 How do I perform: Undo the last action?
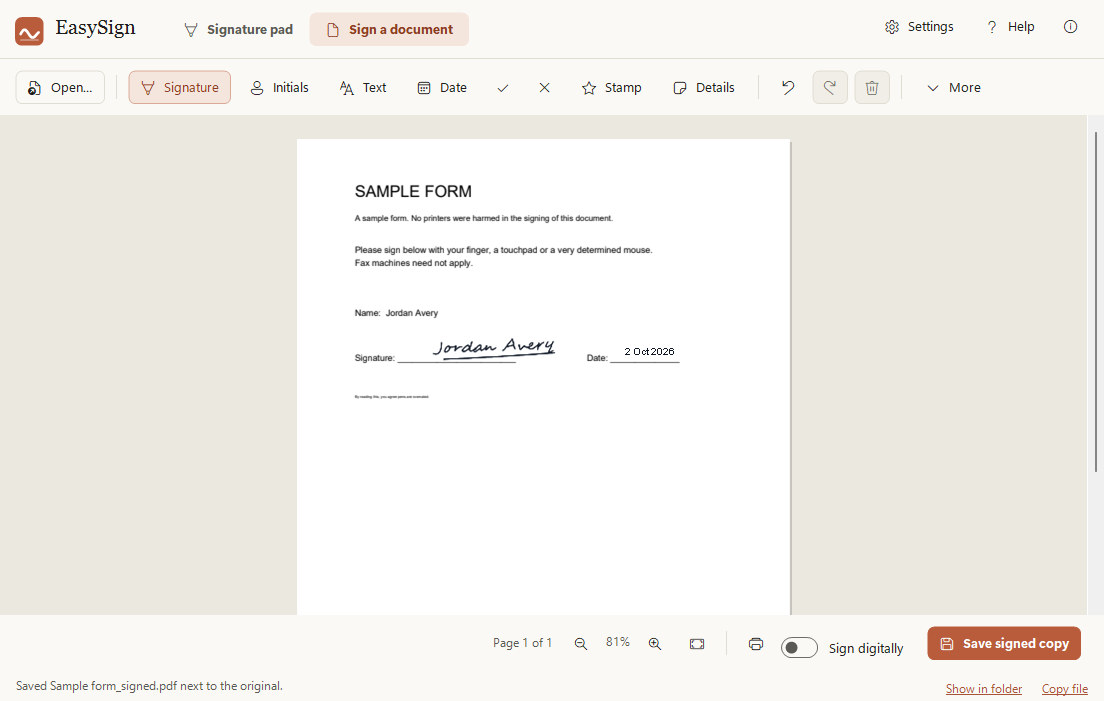pos(788,87)
